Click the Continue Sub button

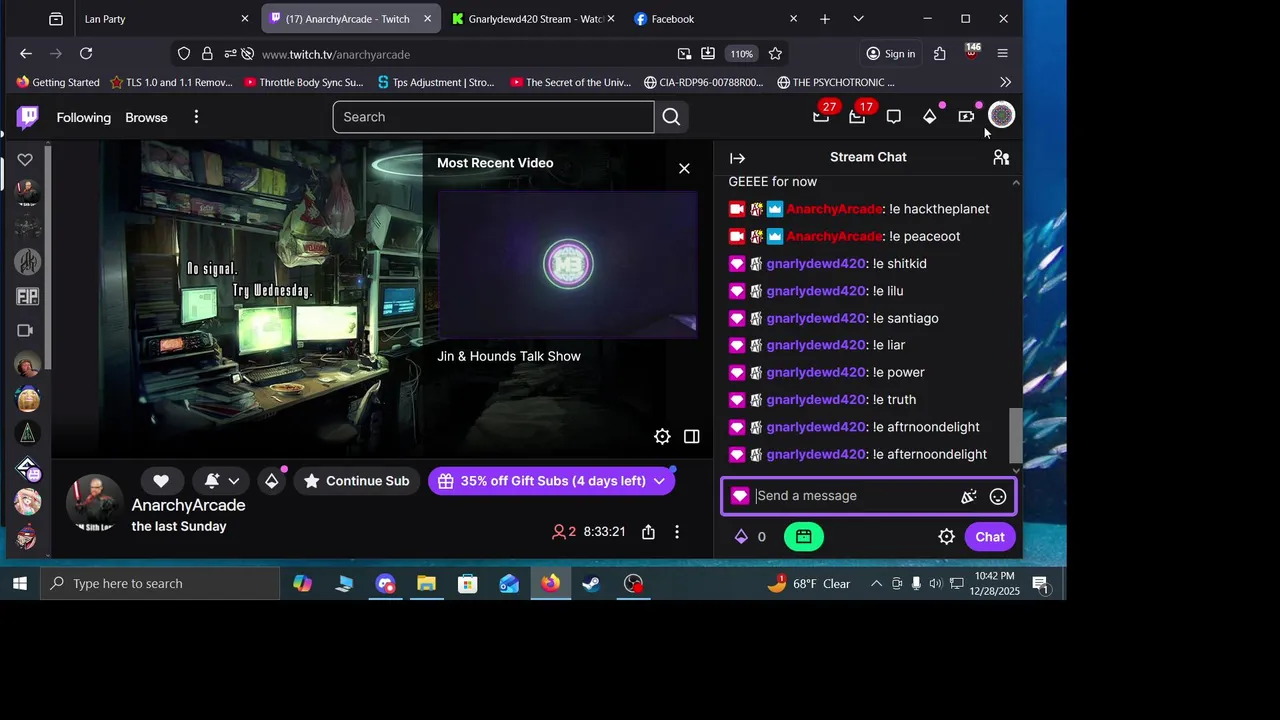(x=357, y=481)
